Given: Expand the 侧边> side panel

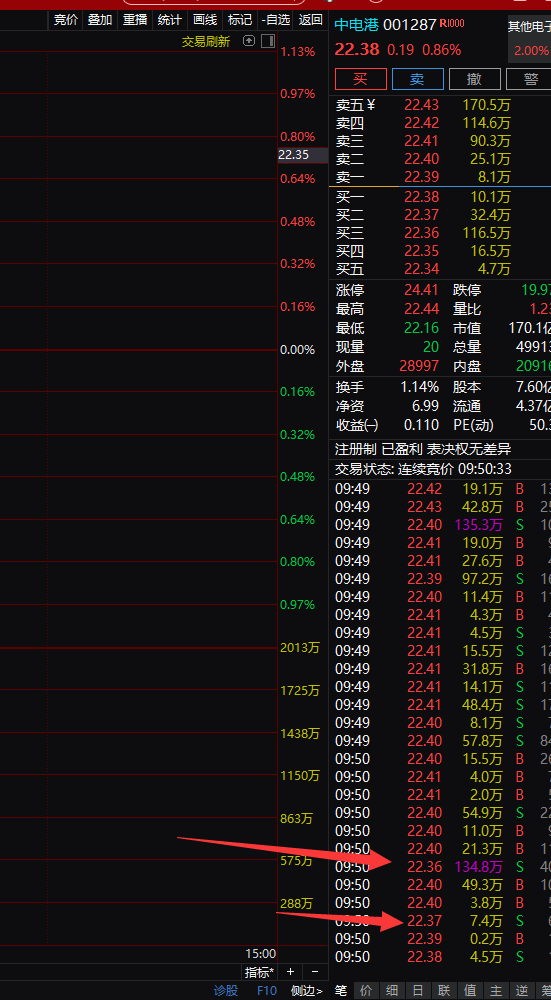Looking at the screenshot, I should (x=307, y=990).
